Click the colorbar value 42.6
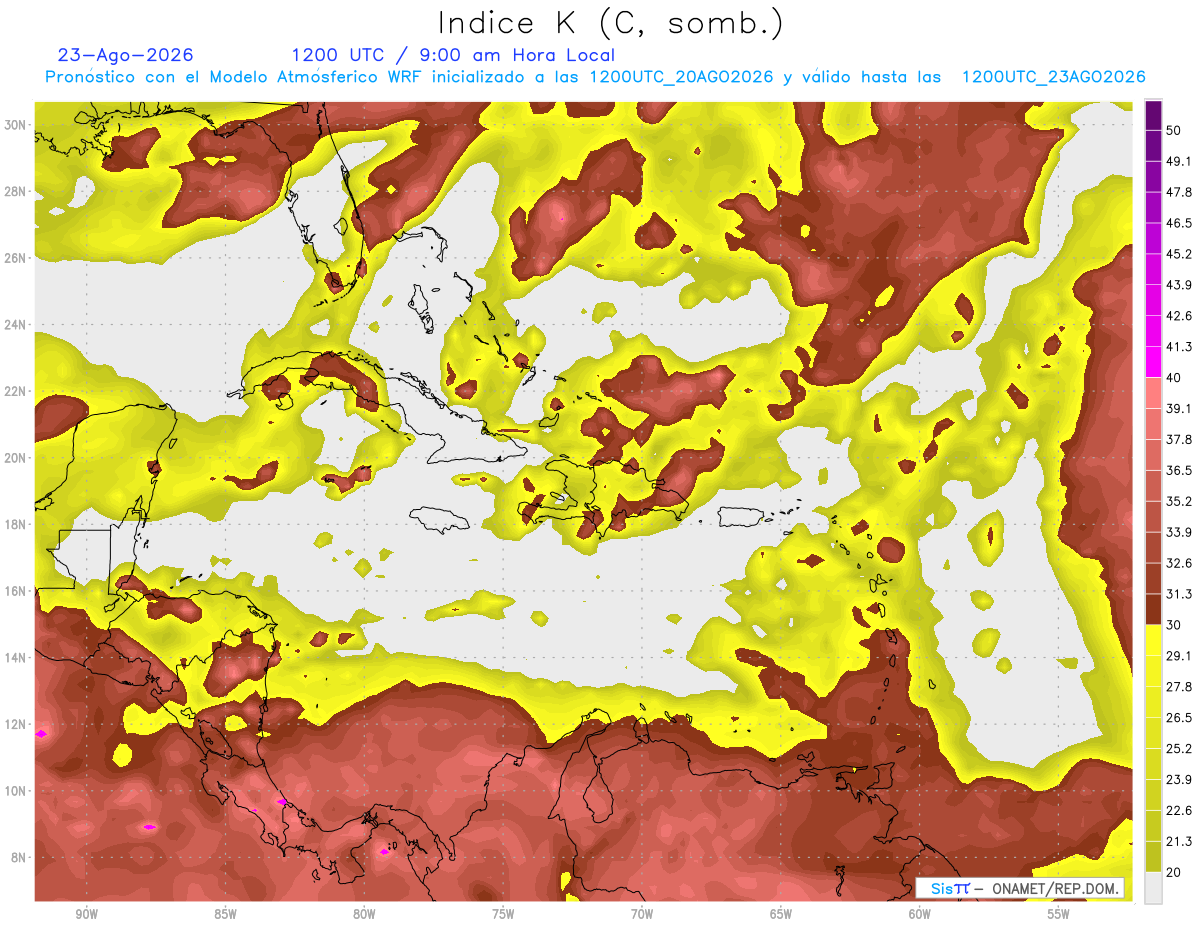Image resolution: width=1200 pixels, height=927 pixels. (x=1178, y=316)
